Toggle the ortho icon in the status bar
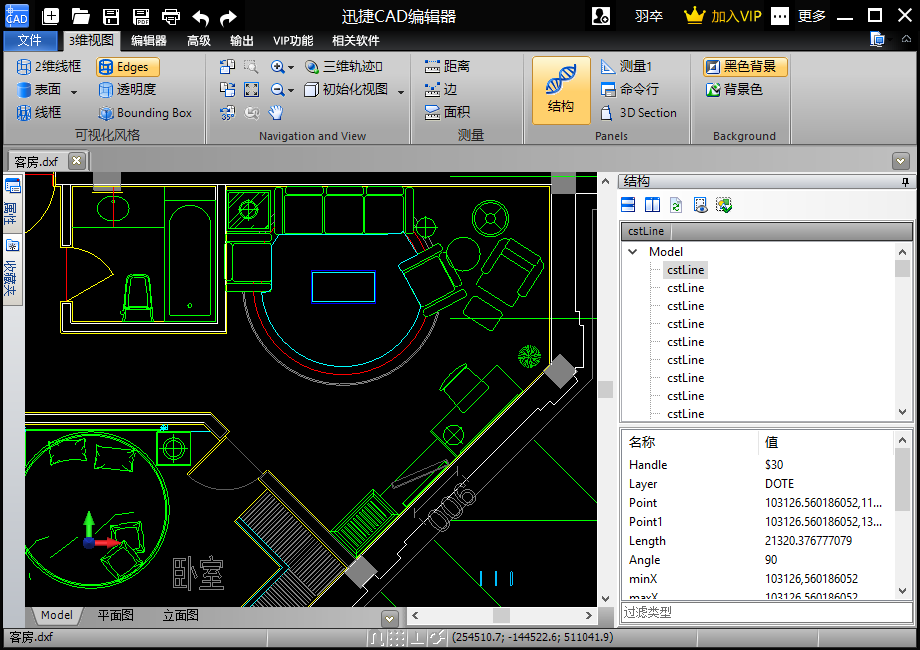920x650 pixels. (417, 637)
